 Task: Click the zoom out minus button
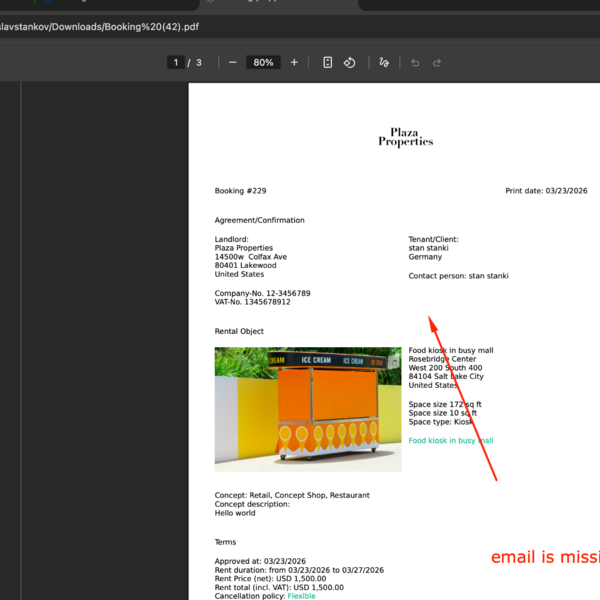(233, 62)
